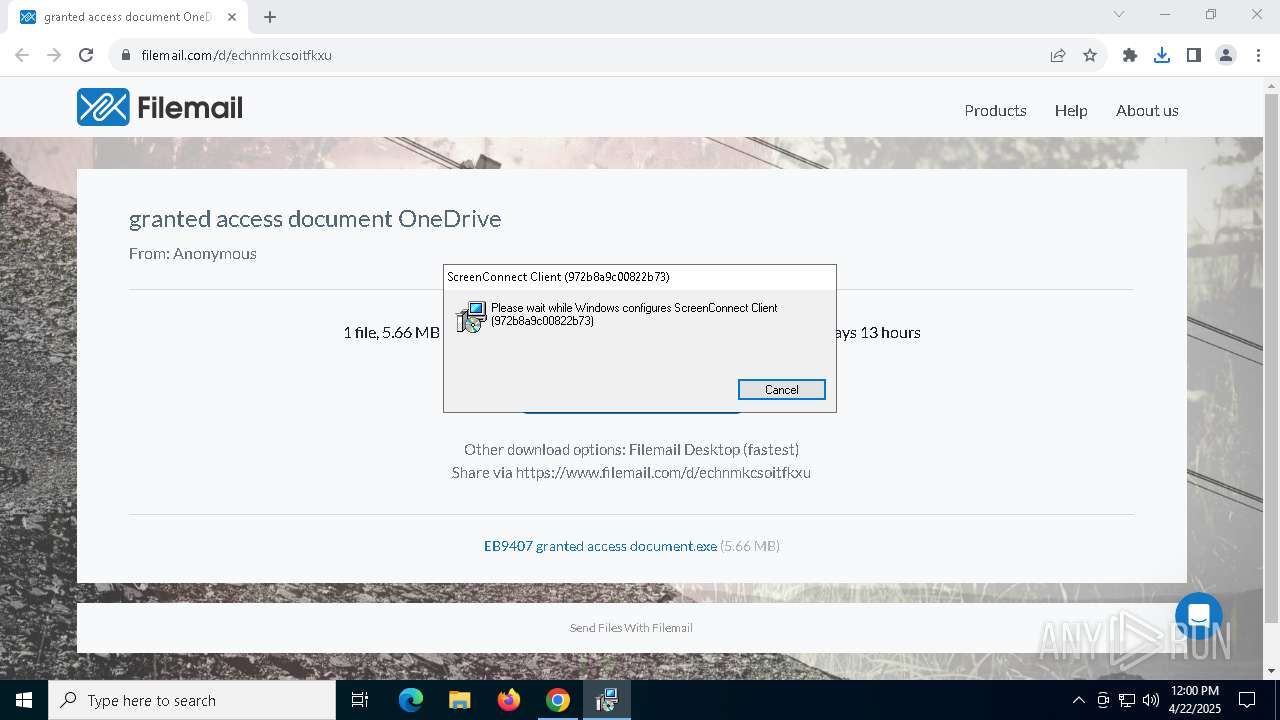The height and width of the screenshot is (720, 1280).
Task: Click the installer taskbar icon
Action: click(x=607, y=700)
